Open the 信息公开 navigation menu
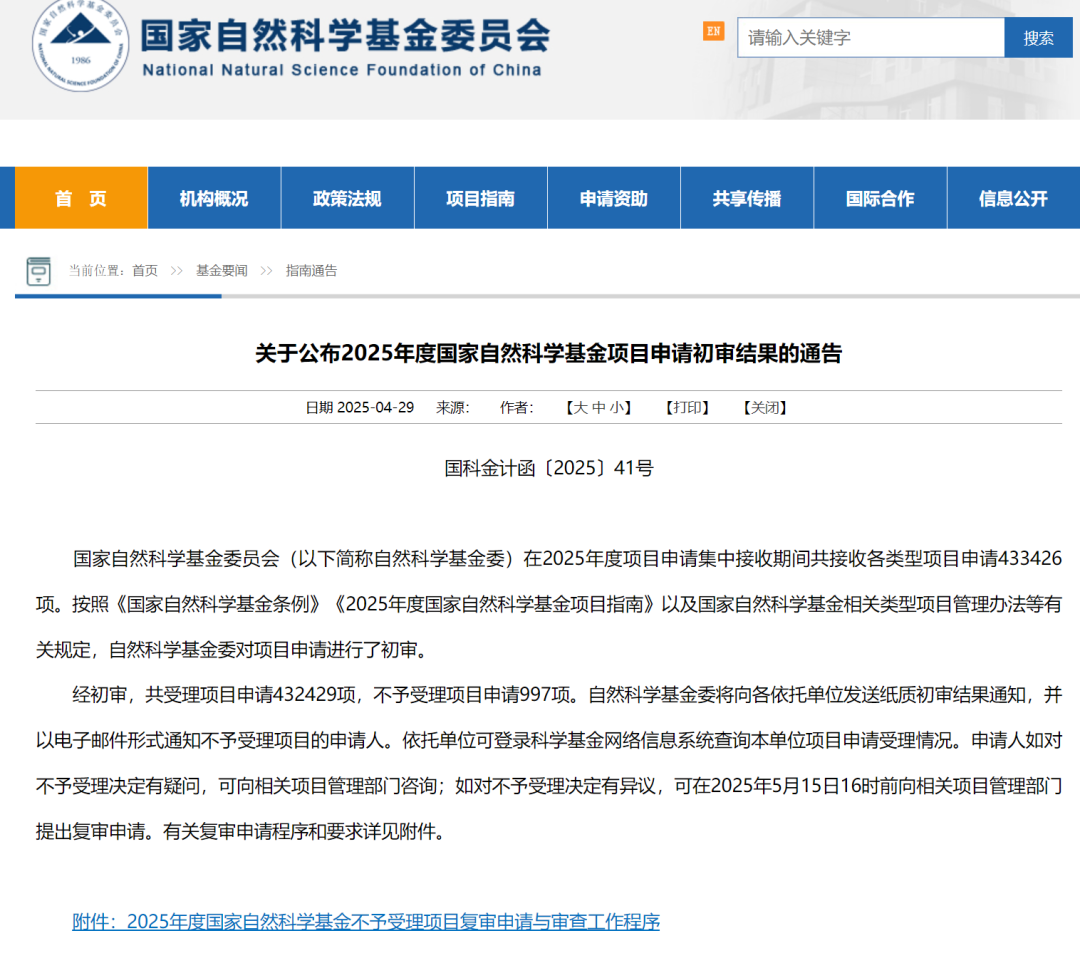The height and width of the screenshot is (973, 1080). click(x=1013, y=198)
